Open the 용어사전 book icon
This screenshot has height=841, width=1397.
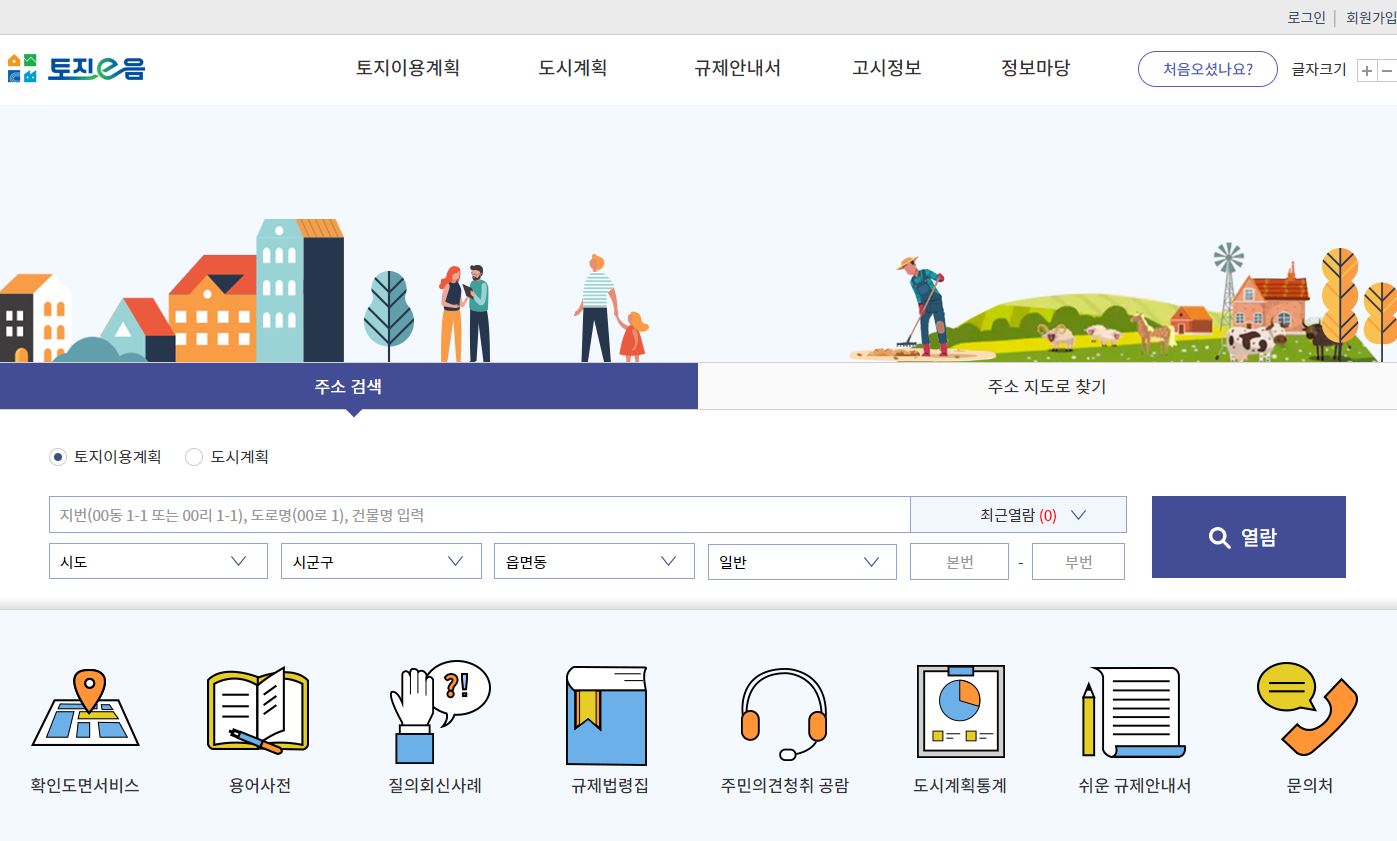[258, 711]
